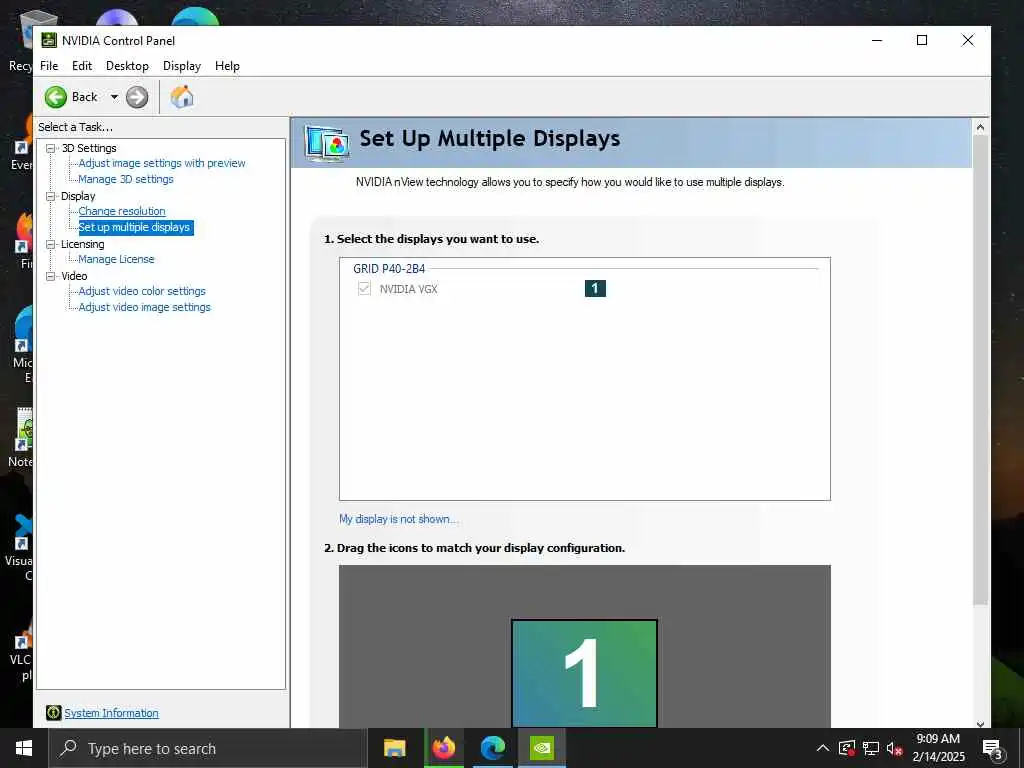Viewport: 1024px width, 768px height.
Task: Open Adjust video image settings
Action: point(145,307)
